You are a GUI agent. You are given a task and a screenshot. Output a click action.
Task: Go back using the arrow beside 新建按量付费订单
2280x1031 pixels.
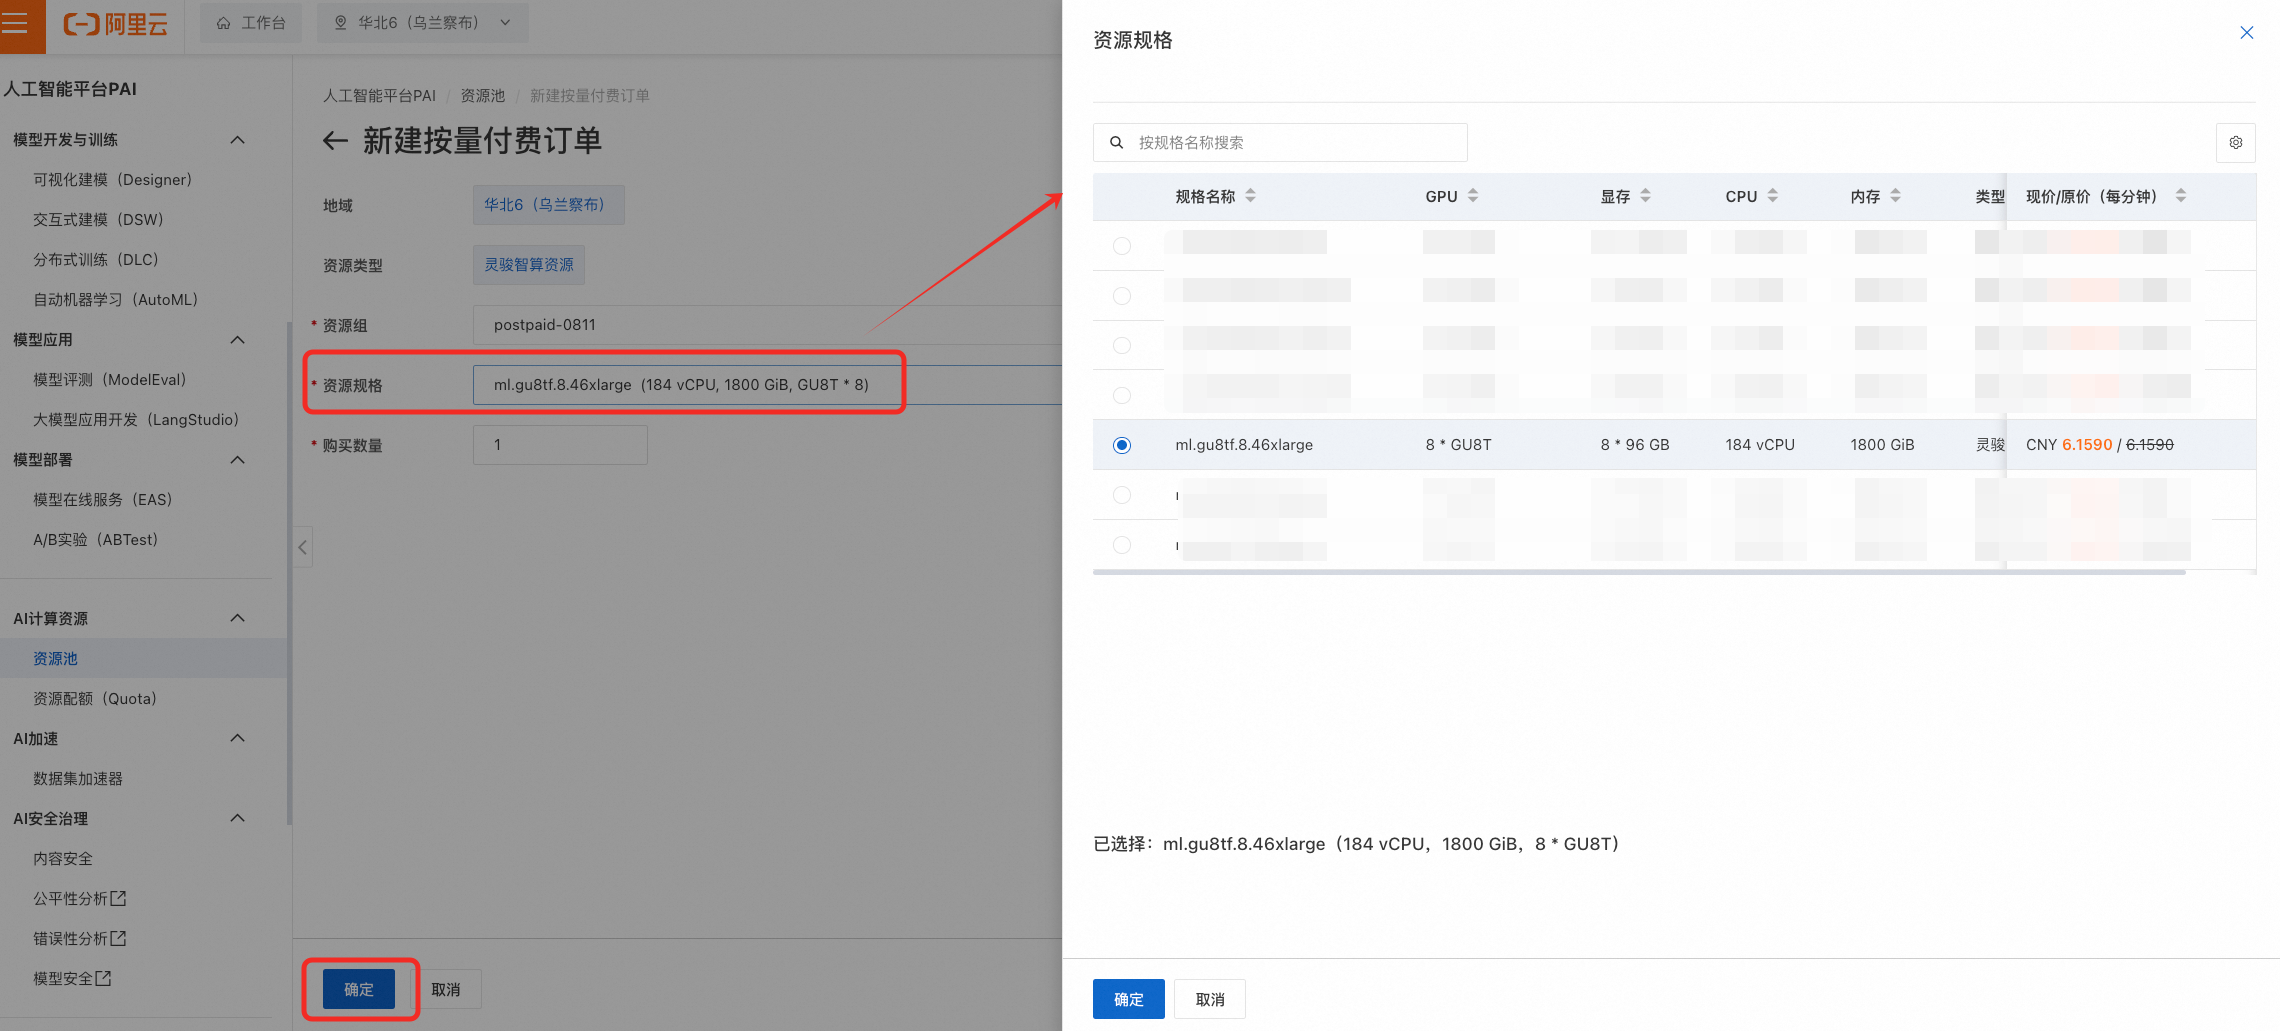tap(335, 141)
